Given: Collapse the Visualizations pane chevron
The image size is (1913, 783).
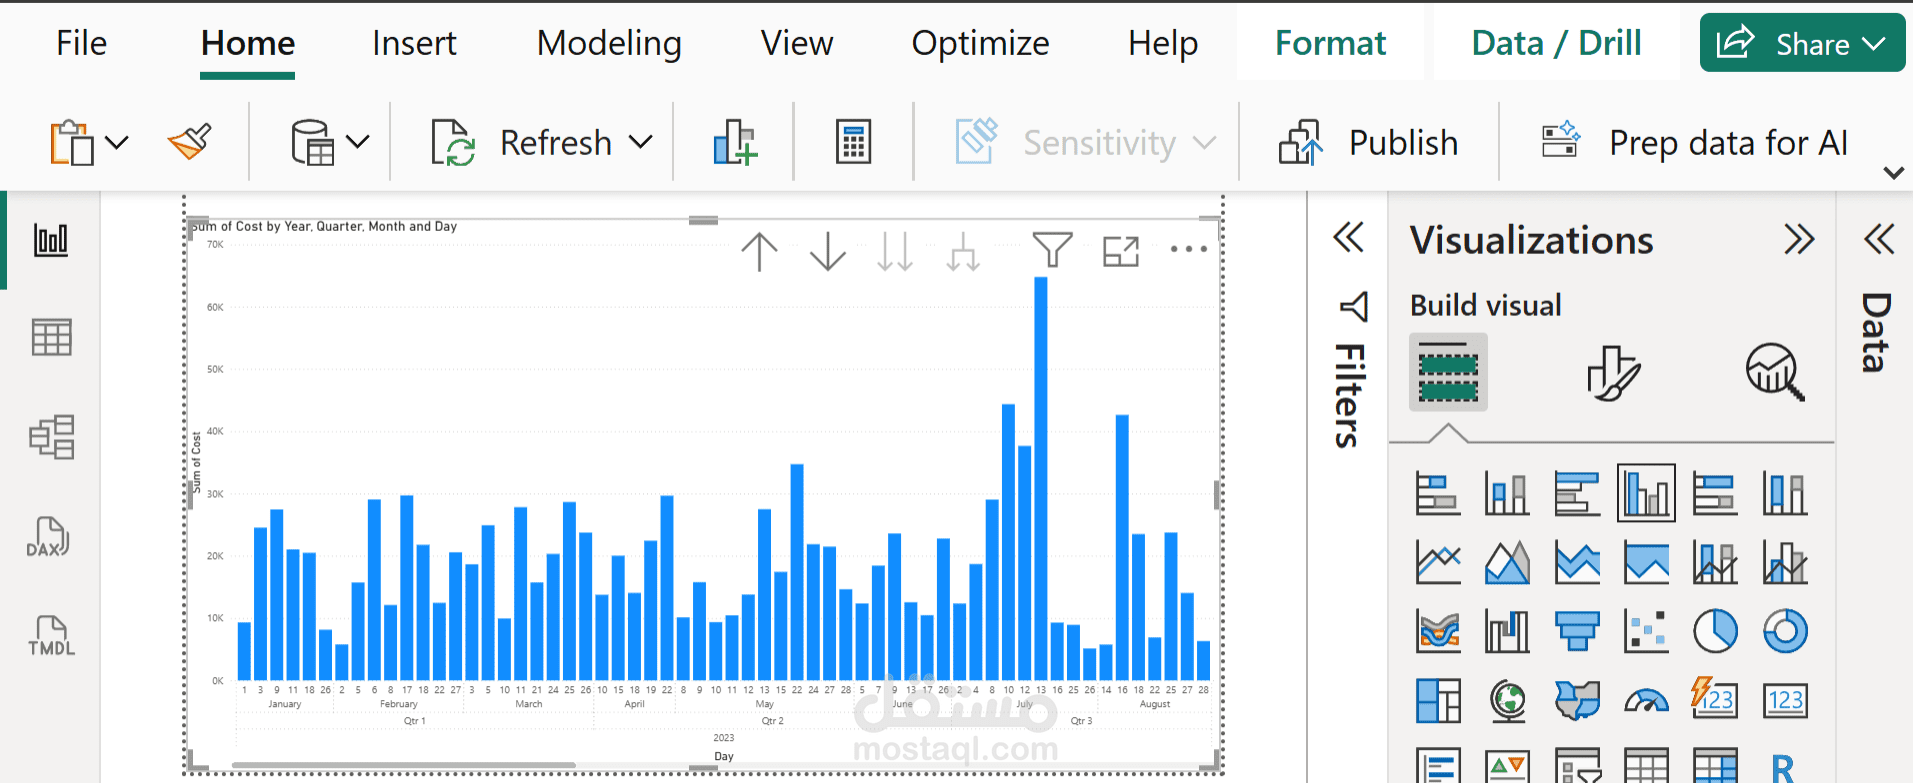Looking at the screenshot, I should pyautogui.click(x=1799, y=240).
